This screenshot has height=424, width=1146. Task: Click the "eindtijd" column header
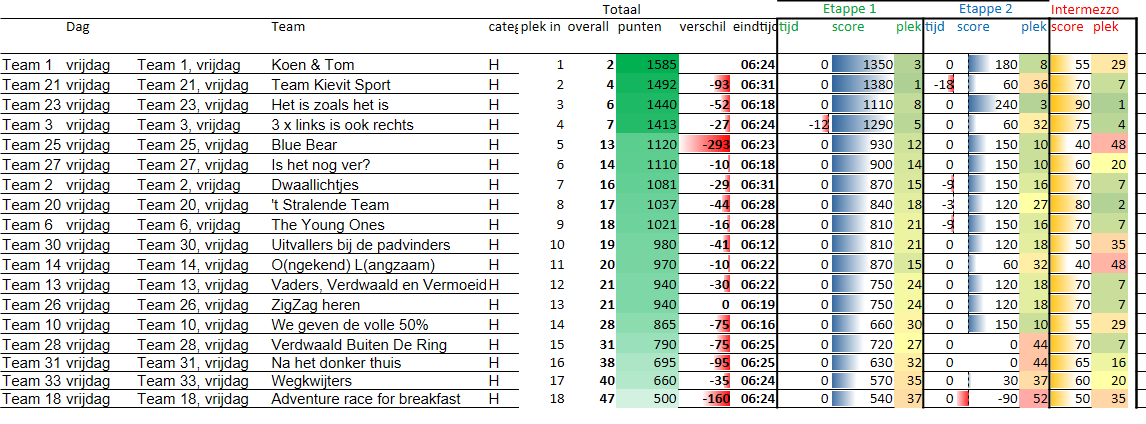pos(755,27)
